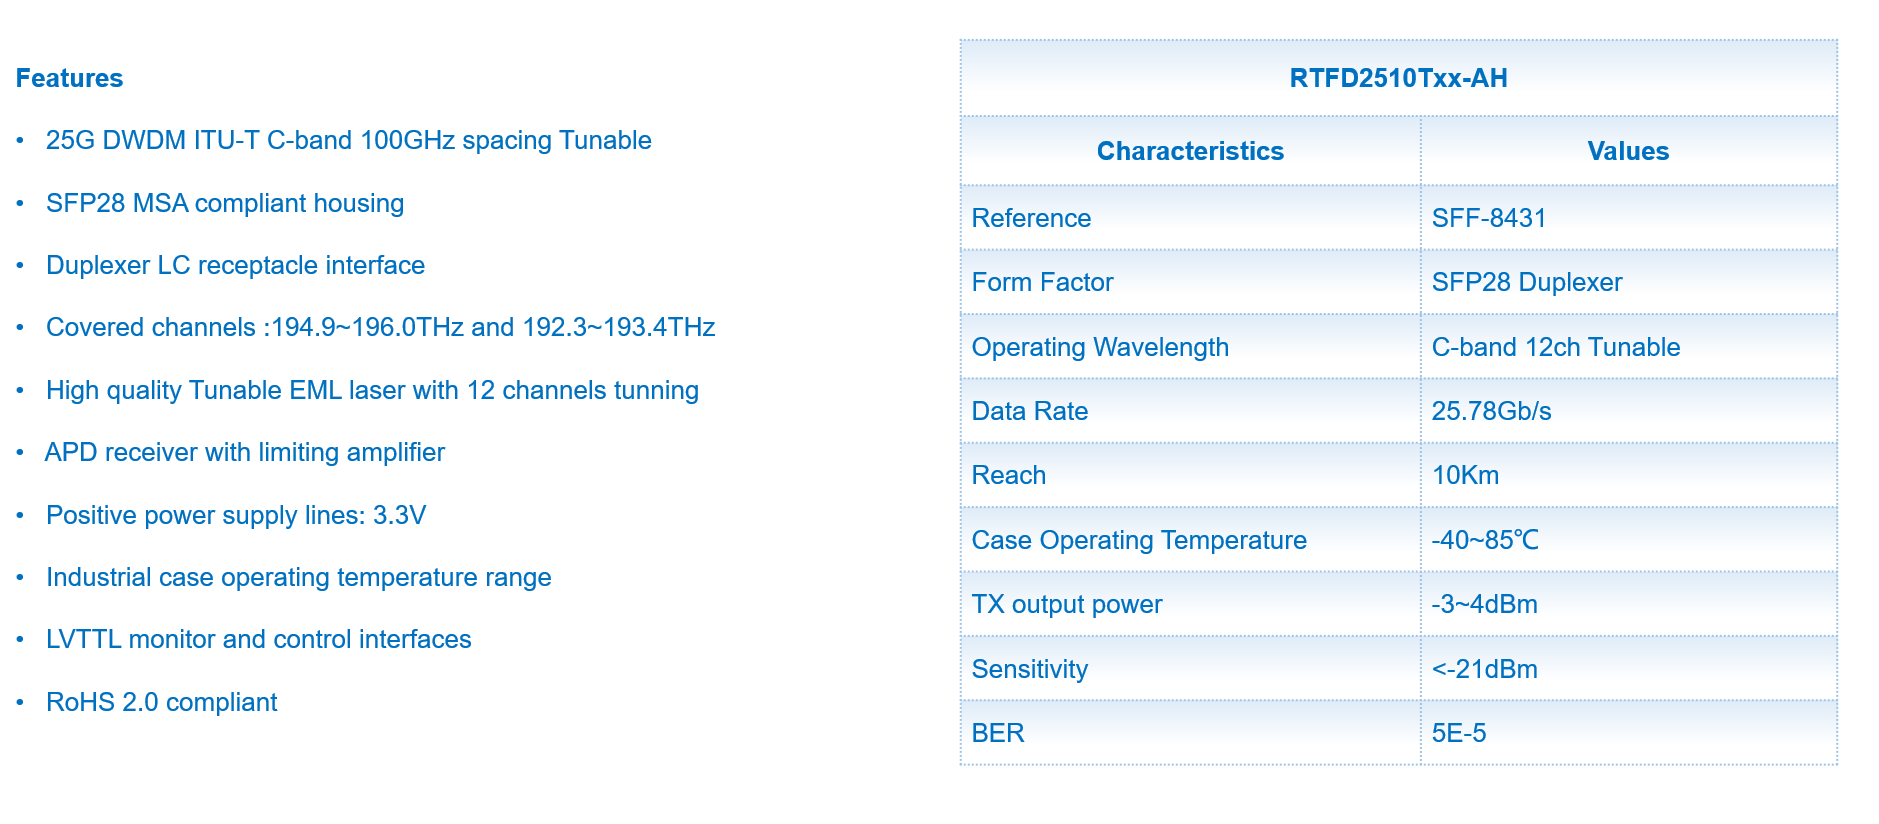The height and width of the screenshot is (824, 1879).
Task: Click the SFF-8431 reference value
Action: pyautogui.click(x=1489, y=218)
